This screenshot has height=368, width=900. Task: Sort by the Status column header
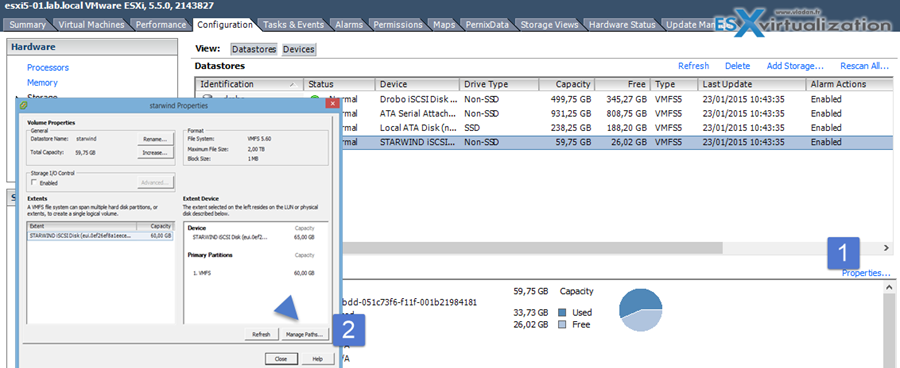(339, 84)
